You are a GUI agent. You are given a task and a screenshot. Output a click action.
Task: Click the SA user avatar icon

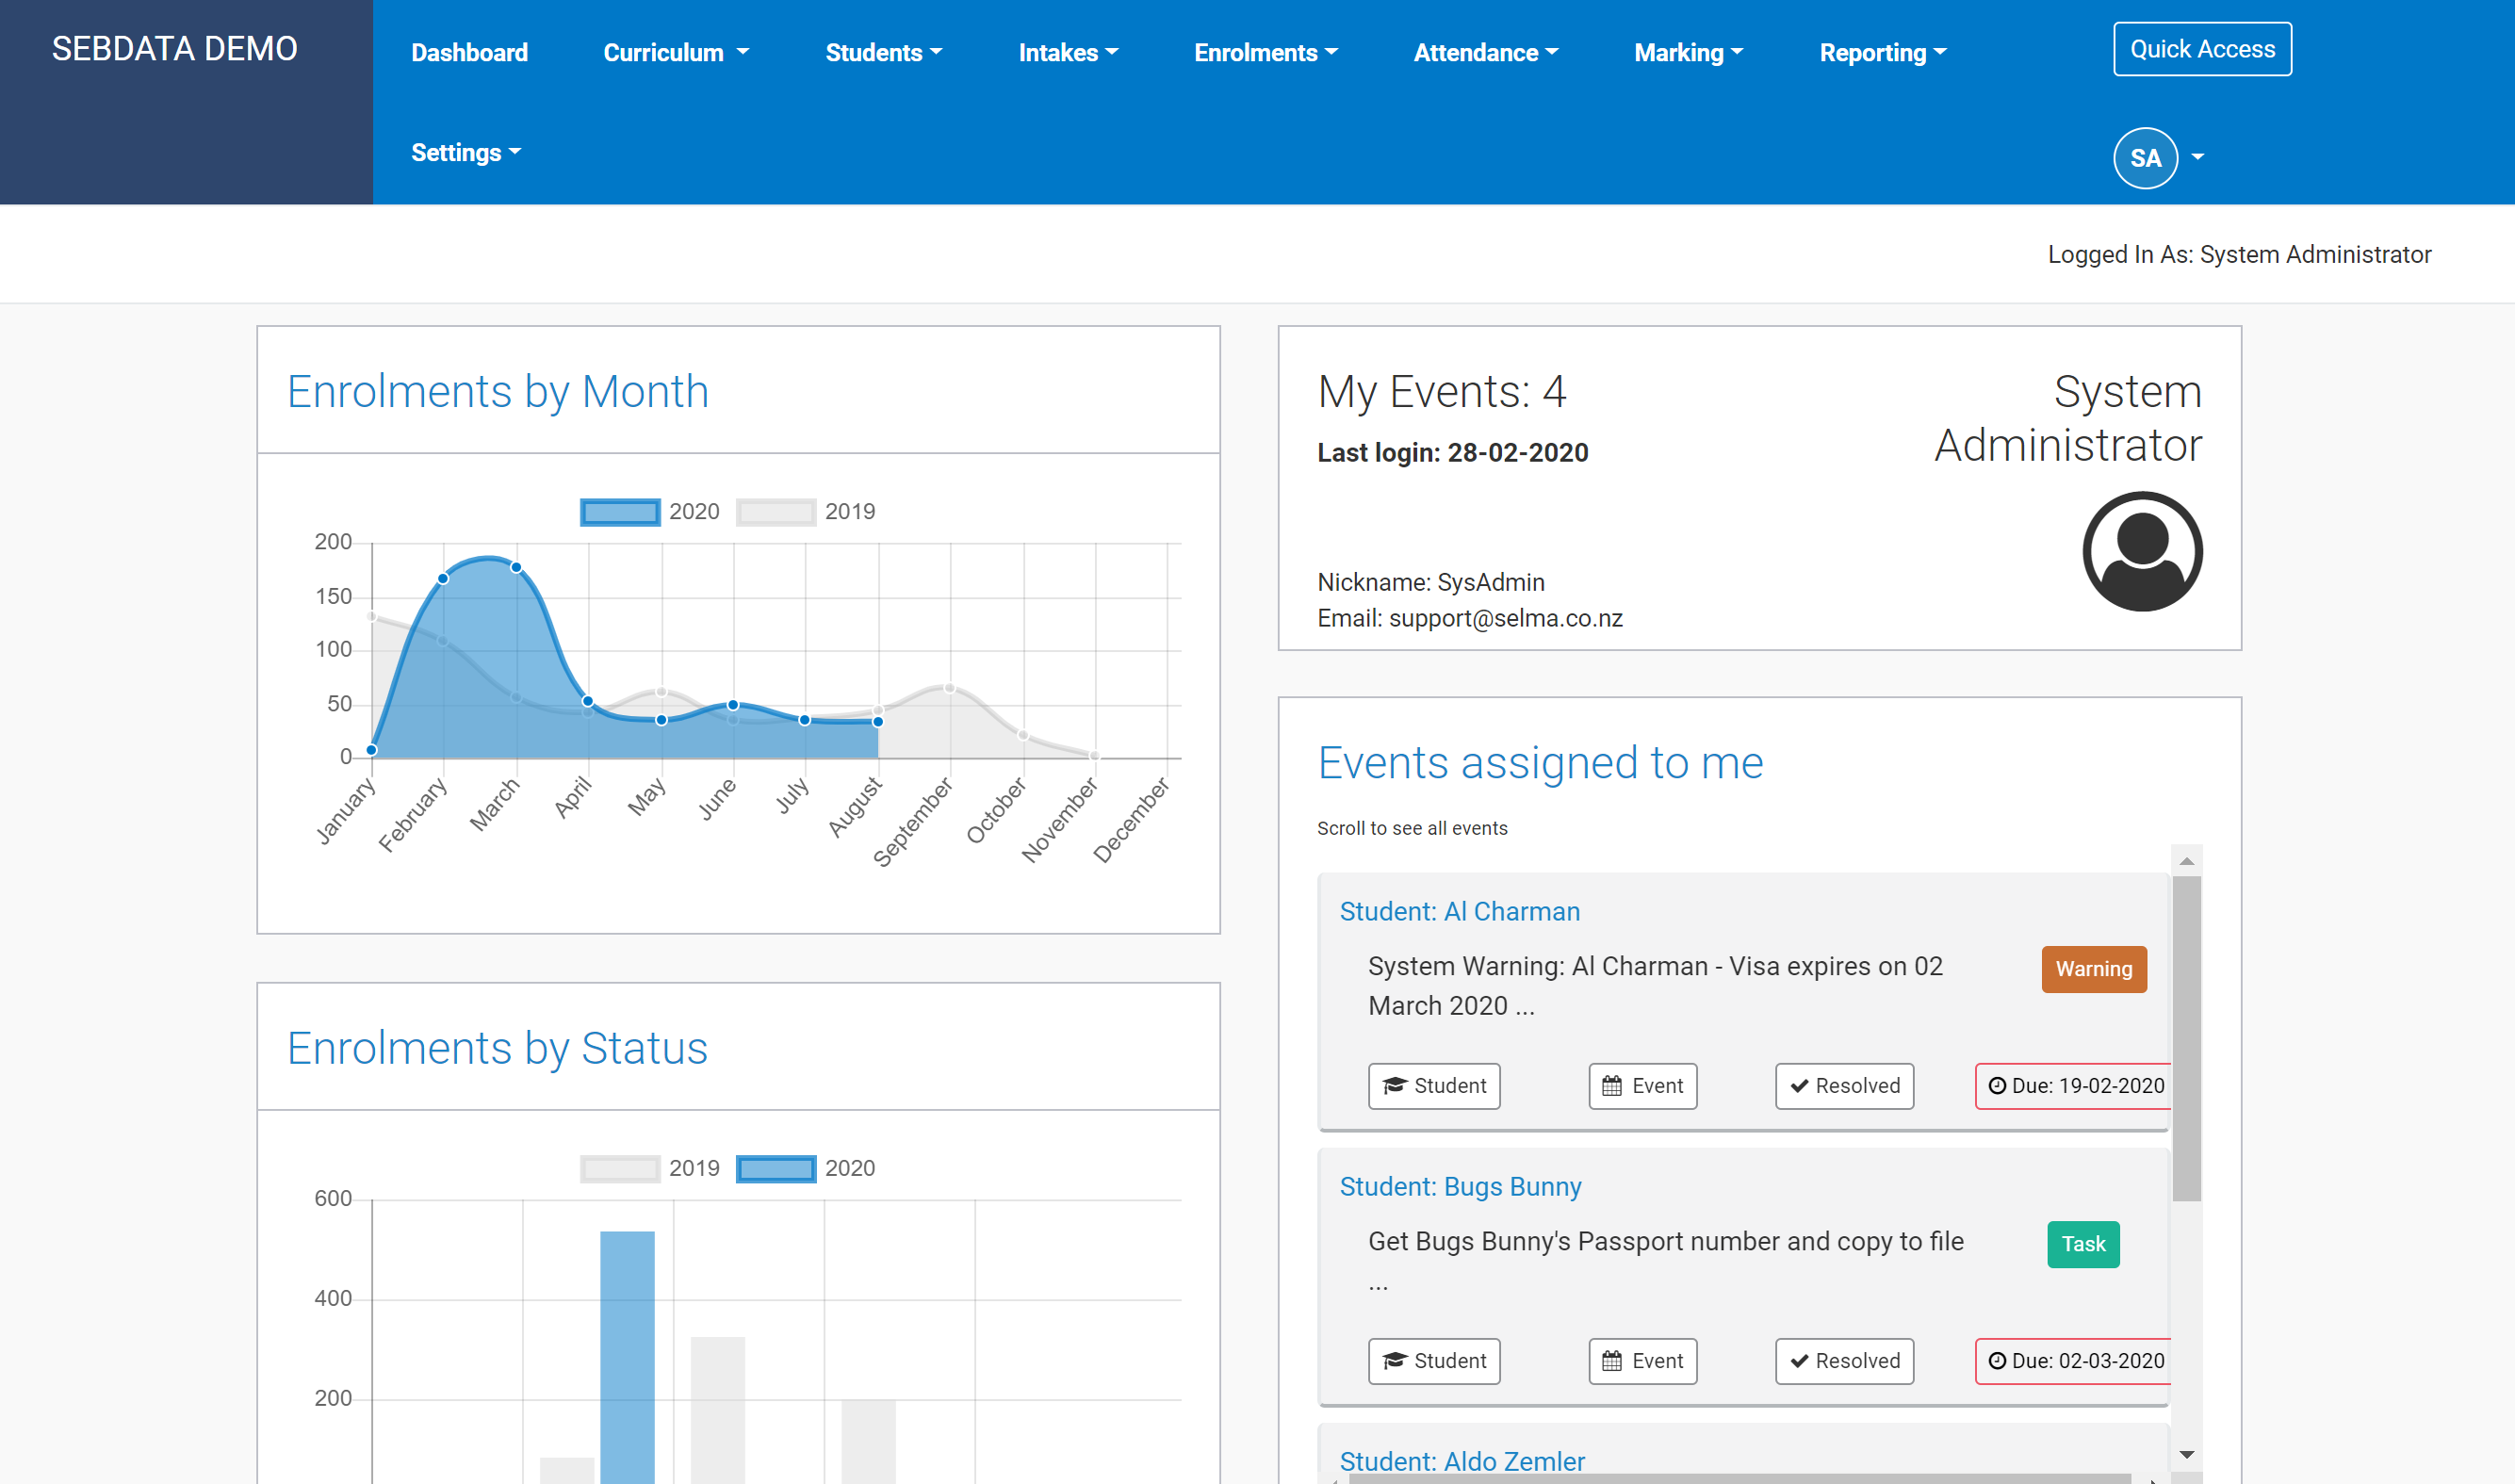point(2145,158)
